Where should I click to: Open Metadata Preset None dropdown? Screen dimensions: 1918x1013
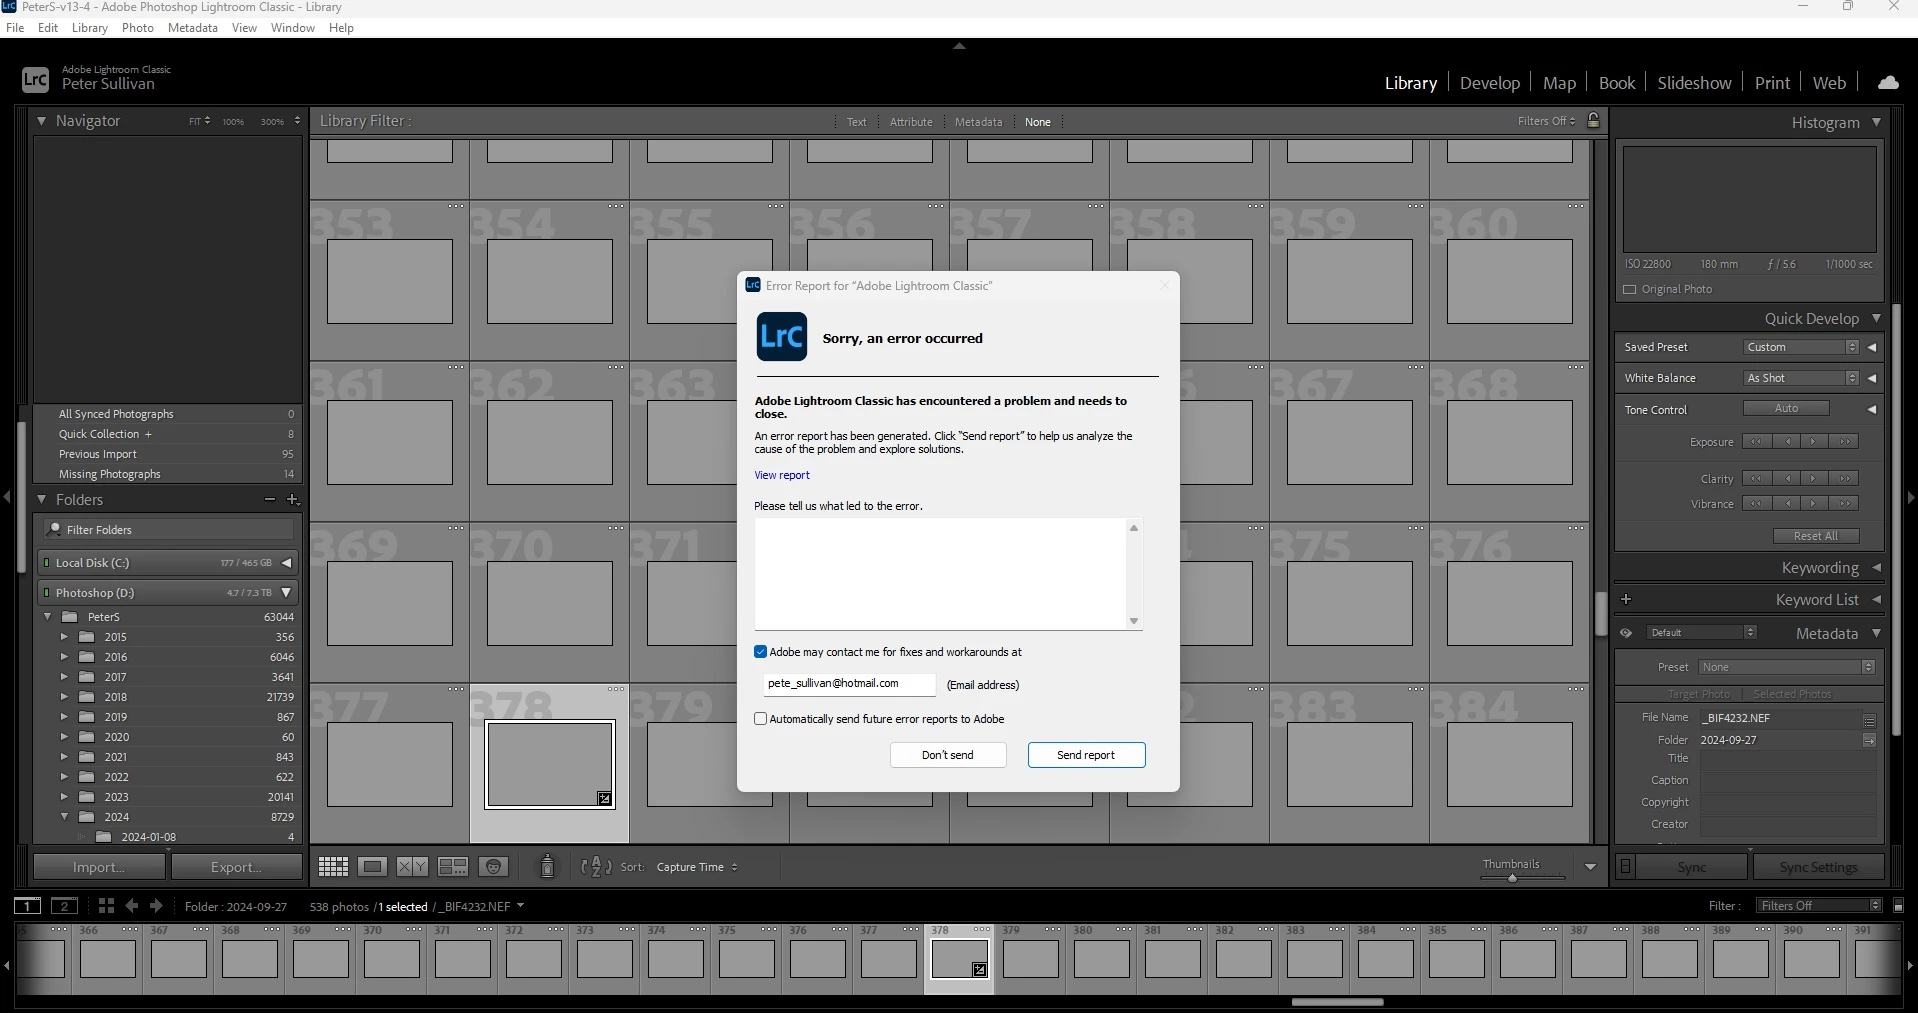[x=1787, y=667]
